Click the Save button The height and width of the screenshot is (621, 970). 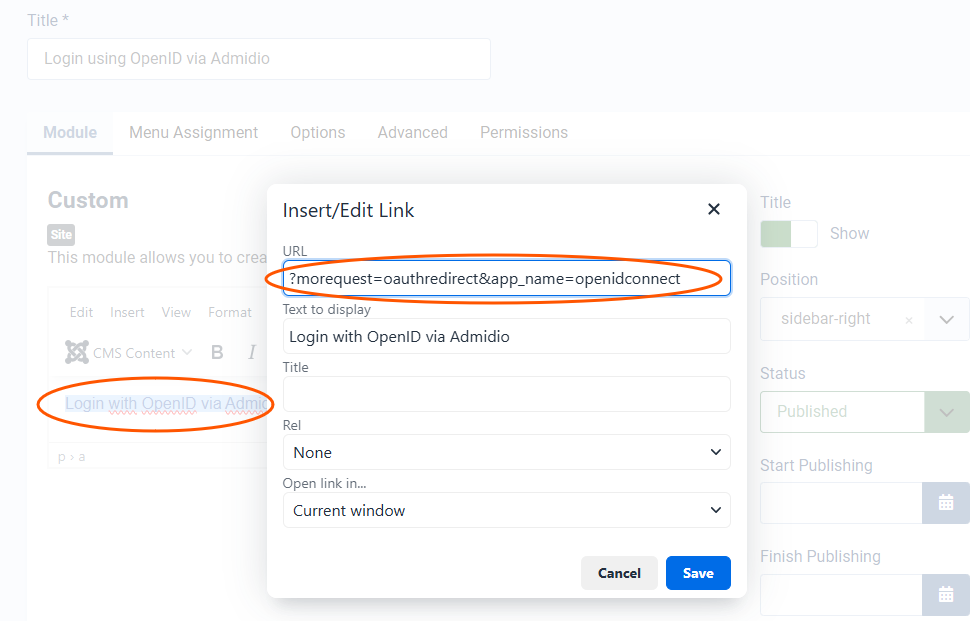click(x=698, y=573)
